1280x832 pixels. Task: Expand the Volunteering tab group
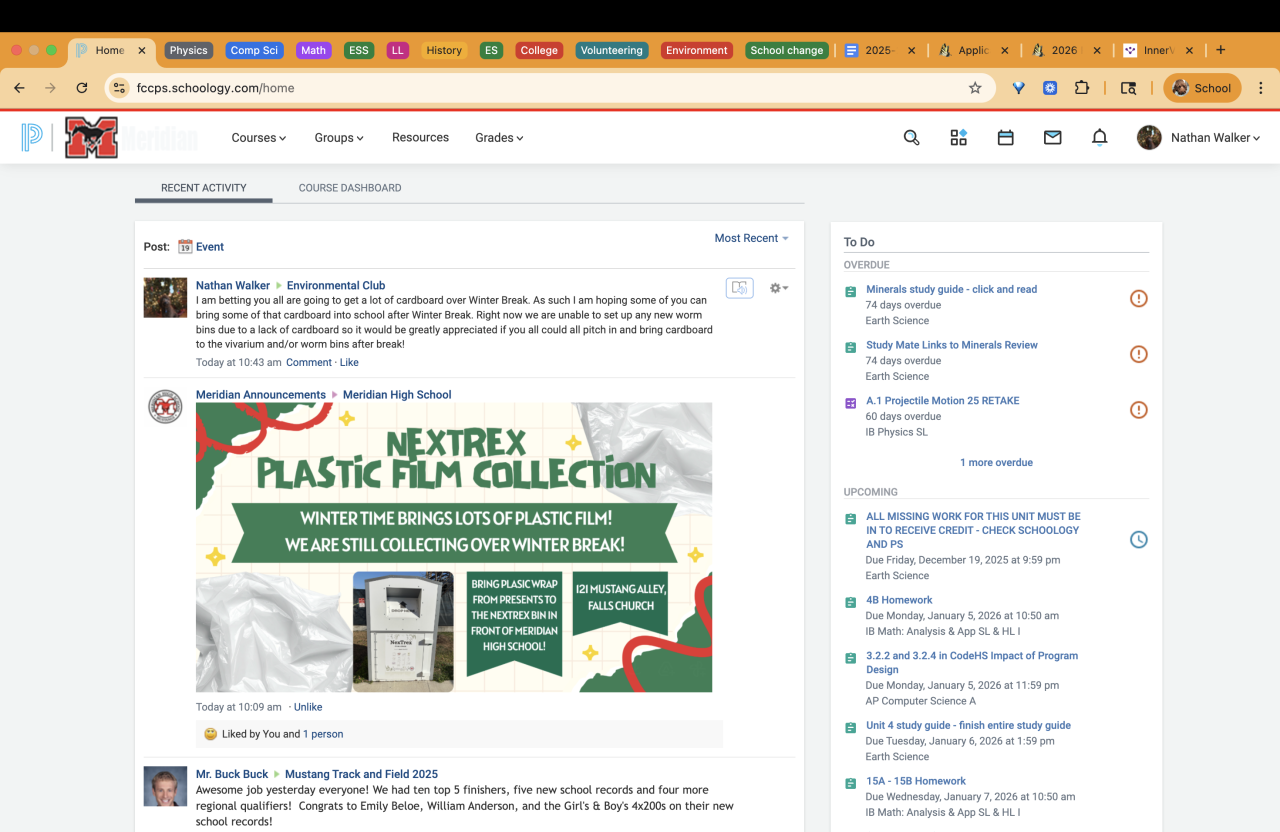pos(612,50)
